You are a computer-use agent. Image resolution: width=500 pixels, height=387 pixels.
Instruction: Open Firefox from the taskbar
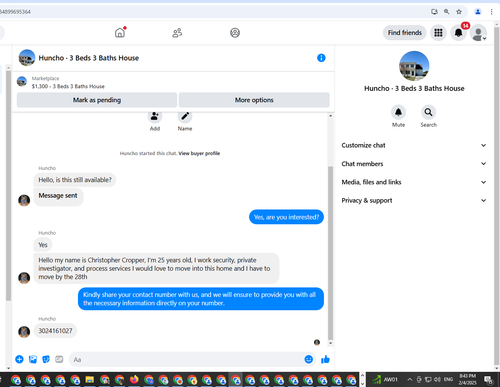[x=134, y=380]
